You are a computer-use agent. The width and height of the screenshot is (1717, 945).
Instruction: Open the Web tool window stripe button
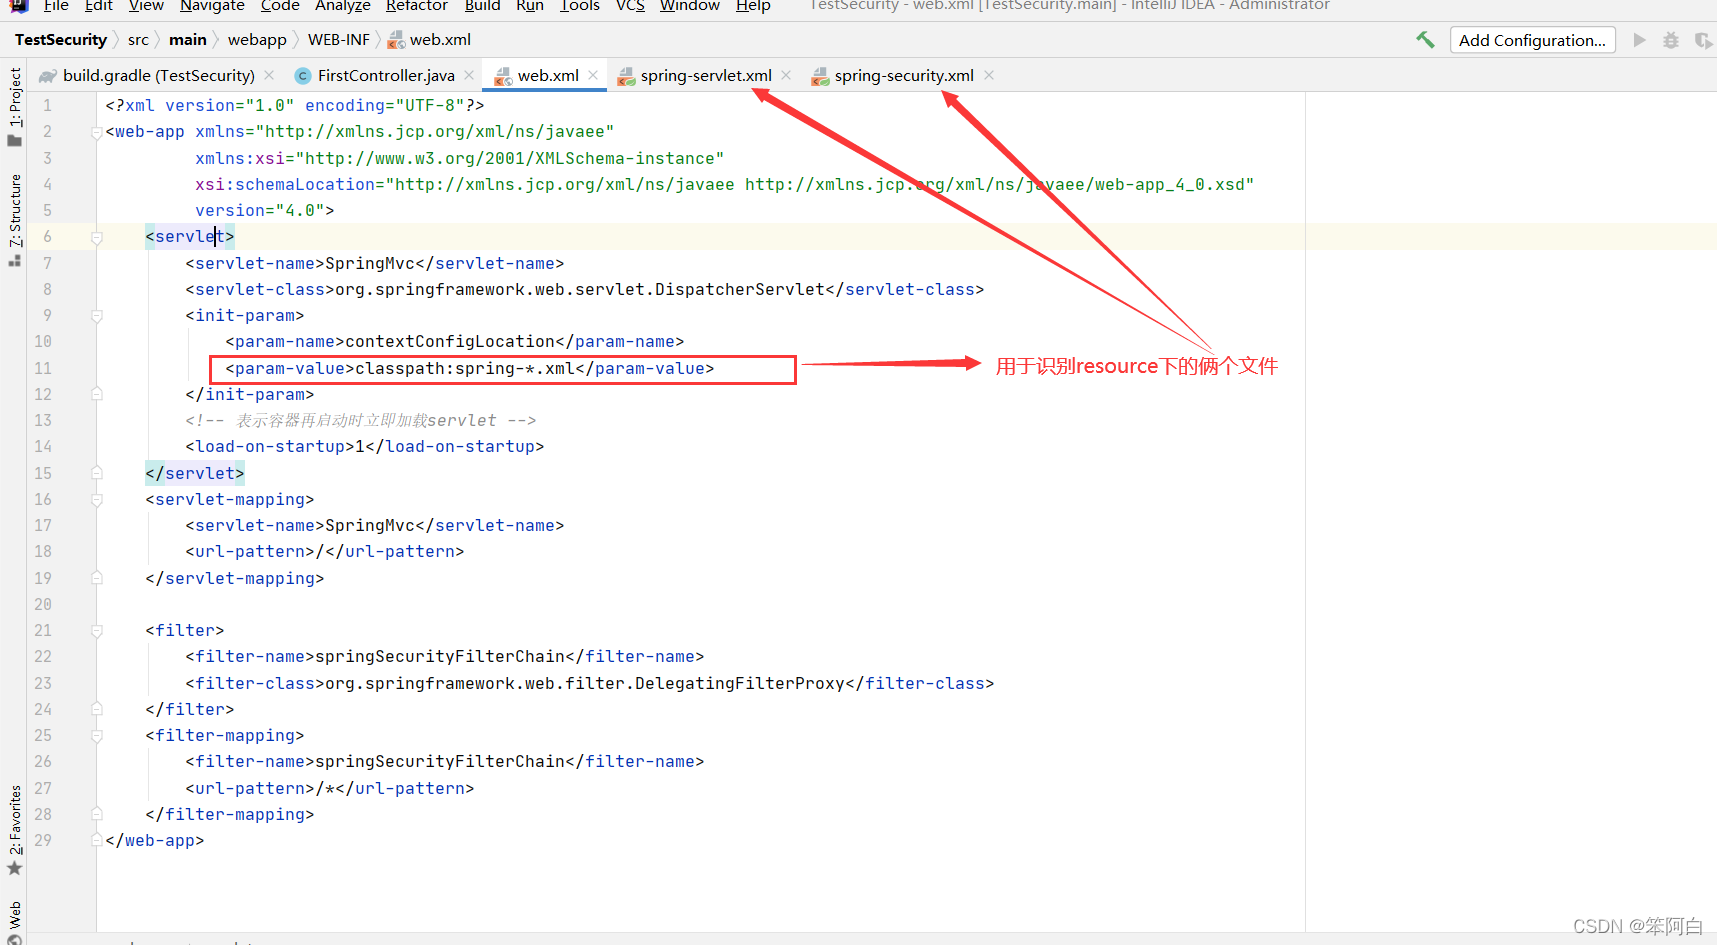pos(14,922)
